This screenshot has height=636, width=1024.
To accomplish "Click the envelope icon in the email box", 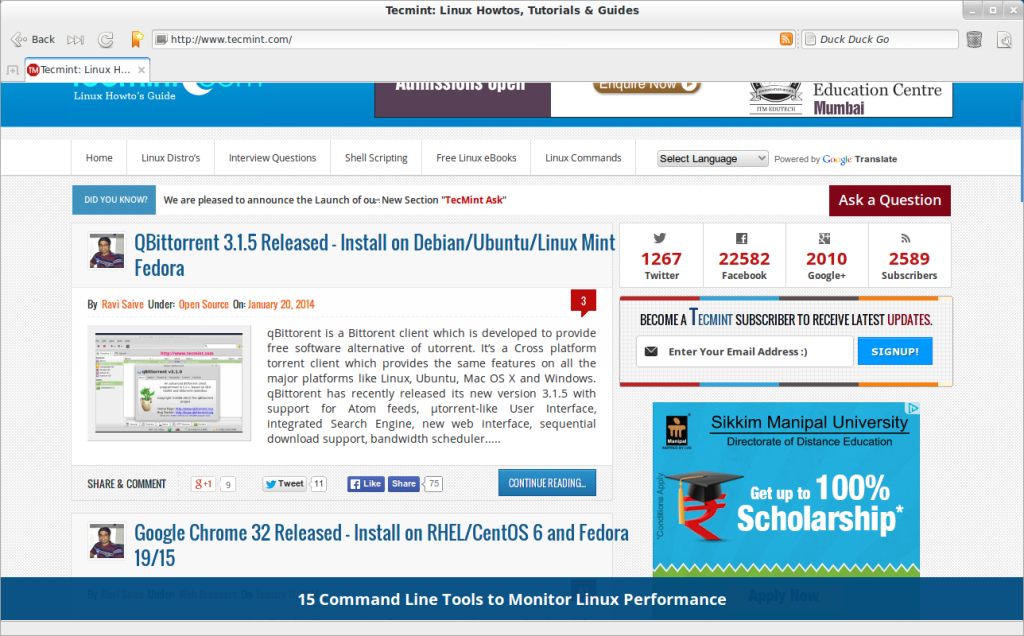I will point(651,351).
